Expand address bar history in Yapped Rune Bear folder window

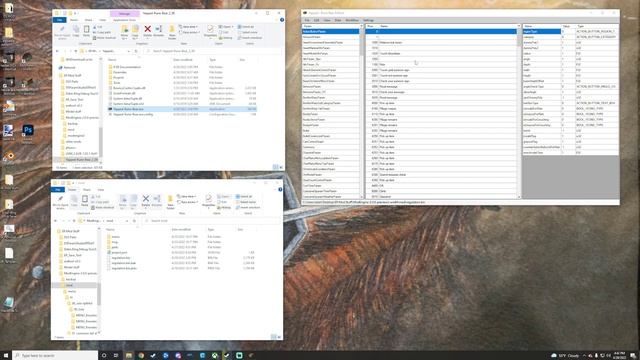(129, 51)
